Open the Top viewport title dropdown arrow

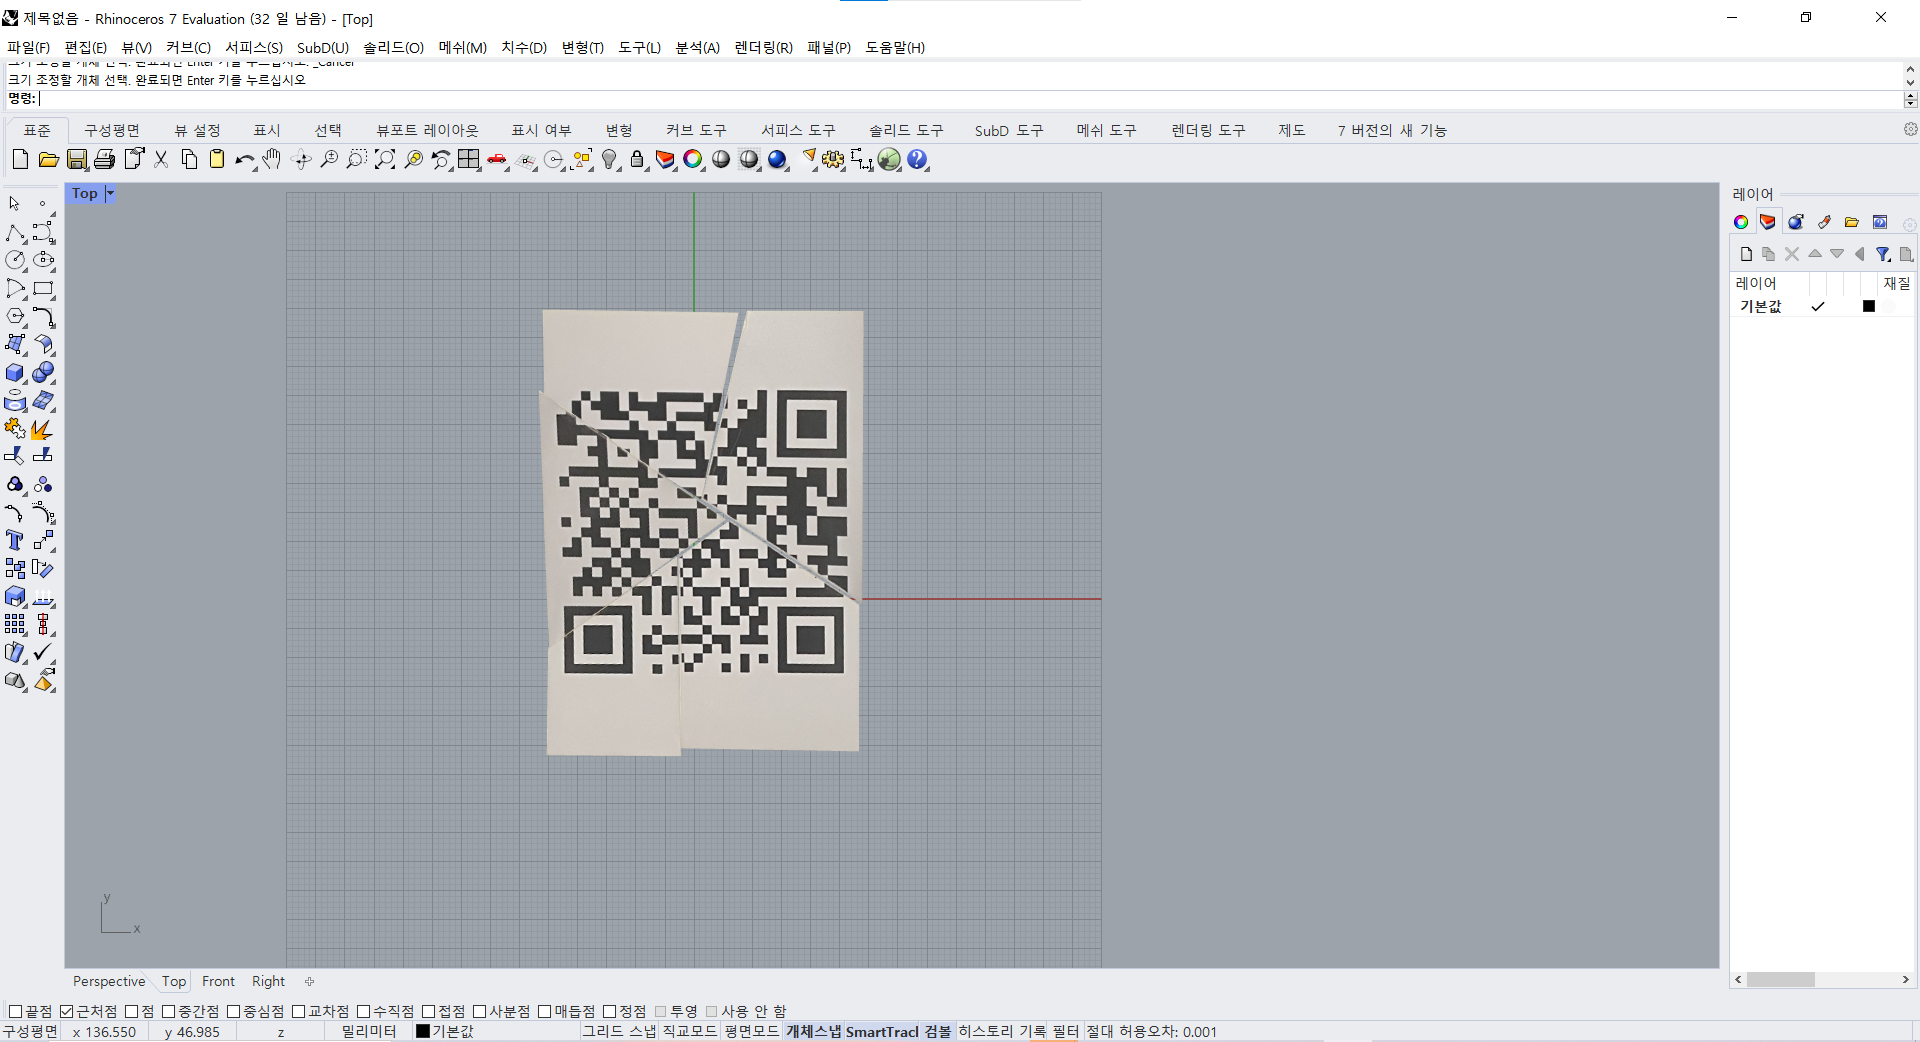coord(110,194)
